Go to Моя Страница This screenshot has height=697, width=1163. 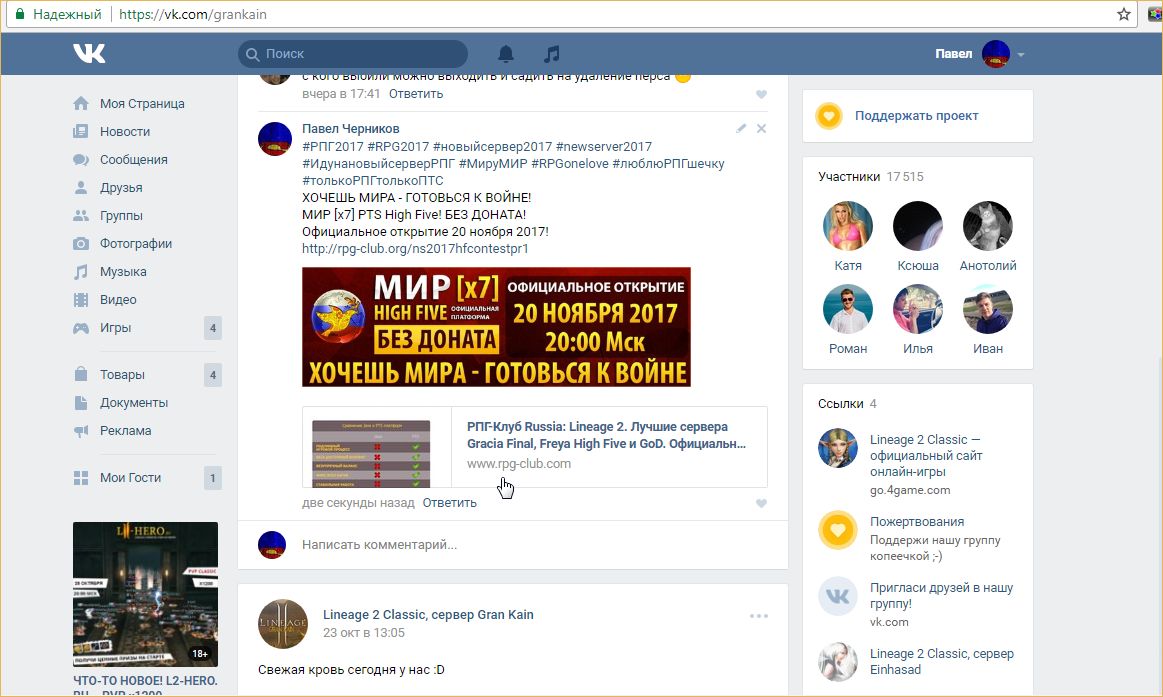pos(142,104)
